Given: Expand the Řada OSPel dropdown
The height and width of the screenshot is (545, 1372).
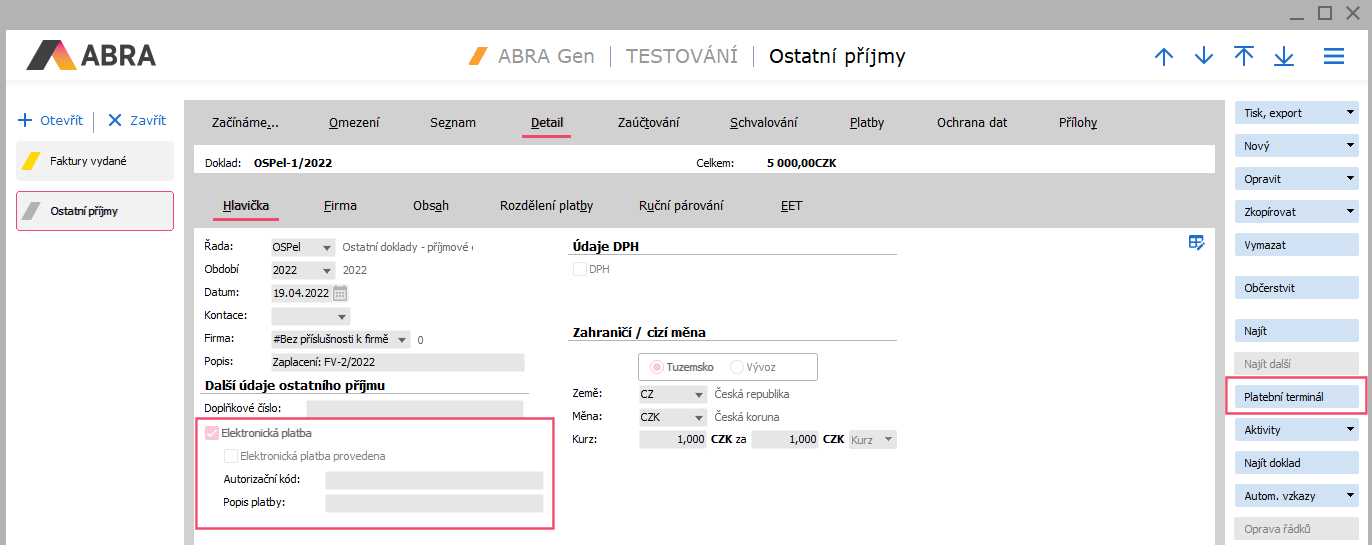Looking at the screenshot, I should point(326,248).
